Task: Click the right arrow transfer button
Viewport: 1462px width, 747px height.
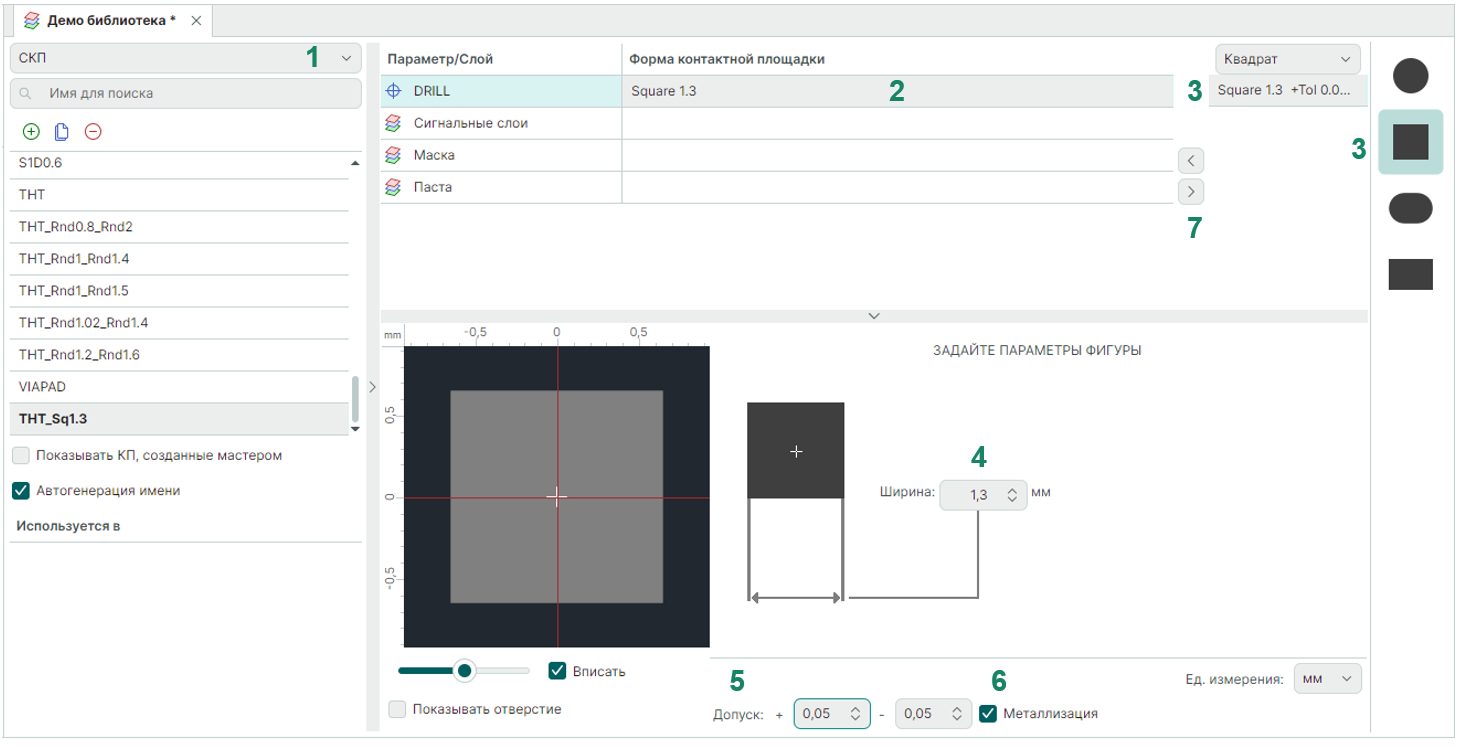Action: coord(1191,191)
